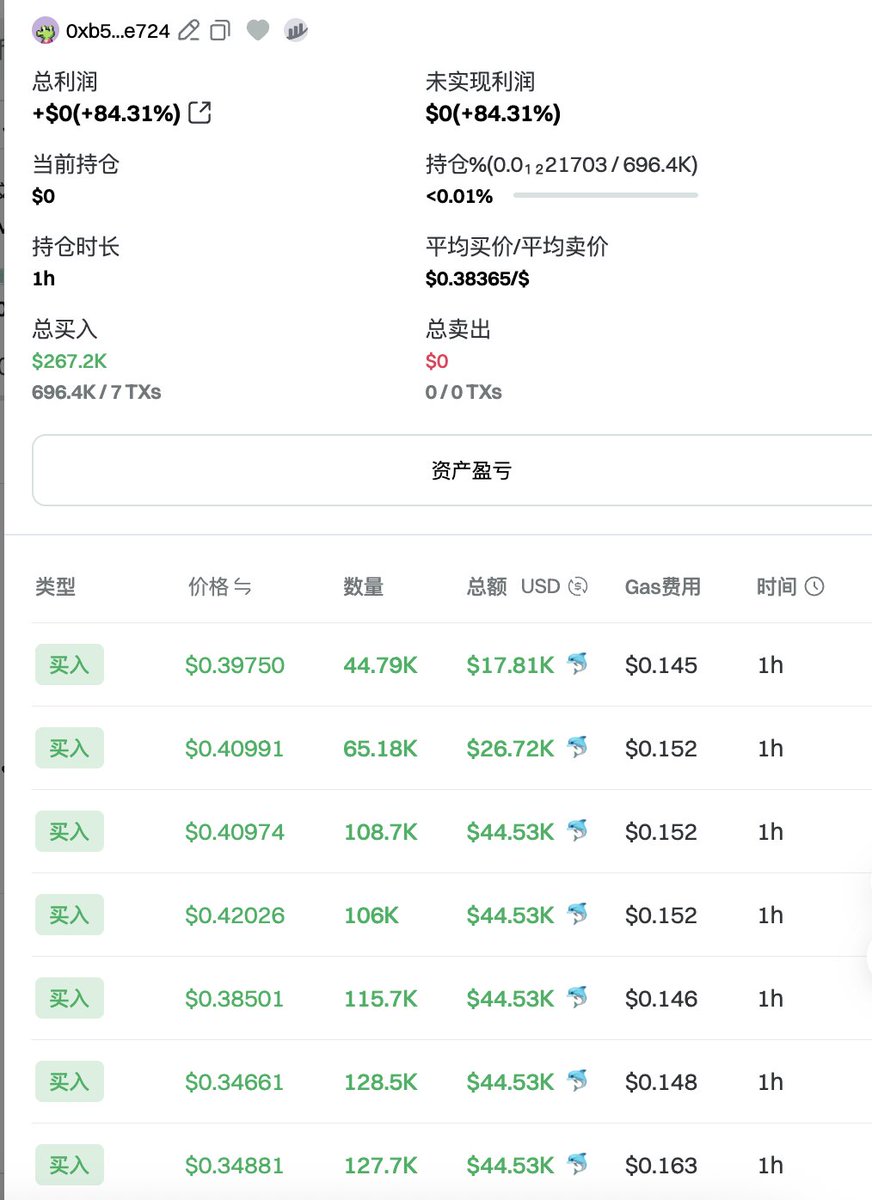872x1200 pixels.
Task: Click the holding percentage progress bar
Action: click(x=605, y=195)
